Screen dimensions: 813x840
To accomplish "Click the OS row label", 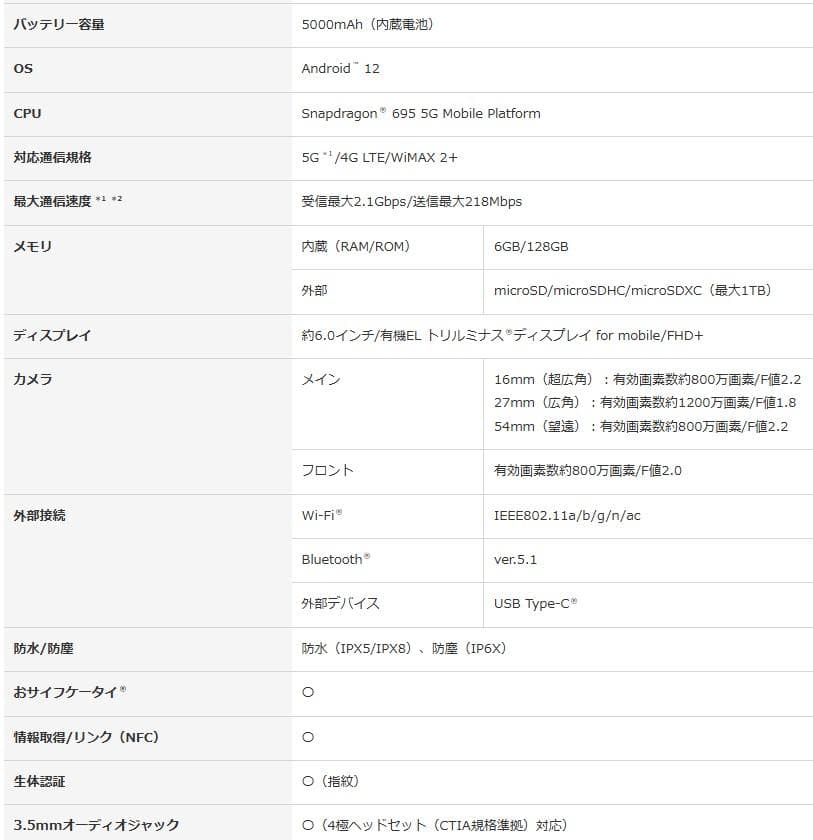I will point(25,70).
